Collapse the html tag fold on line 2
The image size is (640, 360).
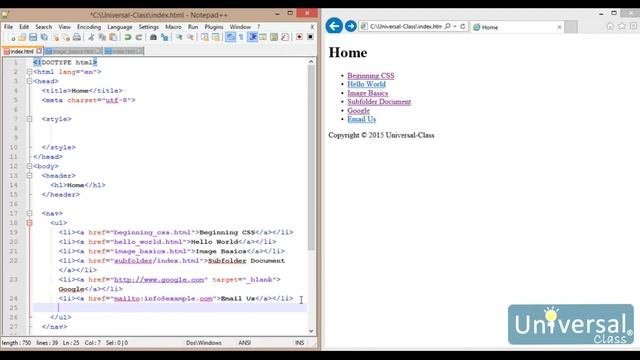pyautogui.click(x=29, y=72)
